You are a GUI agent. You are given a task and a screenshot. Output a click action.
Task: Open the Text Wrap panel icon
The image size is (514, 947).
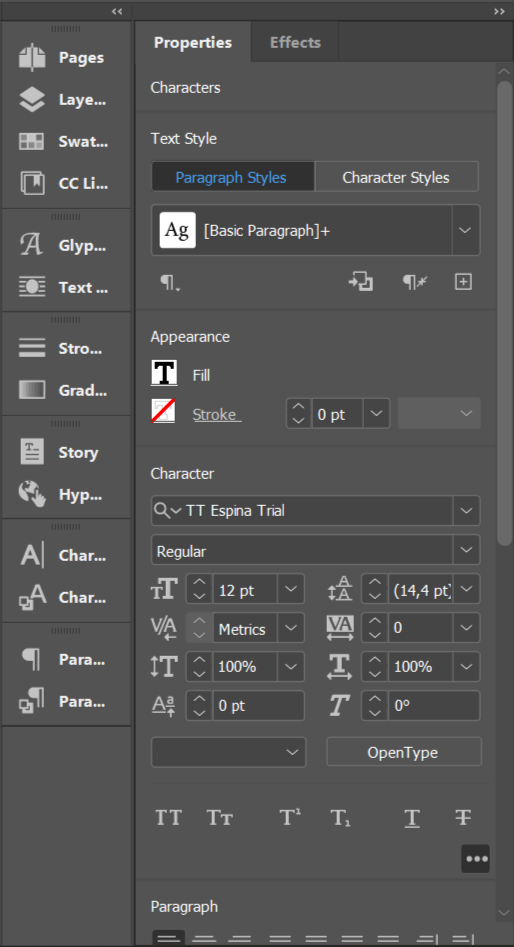[x=32, y=287]
